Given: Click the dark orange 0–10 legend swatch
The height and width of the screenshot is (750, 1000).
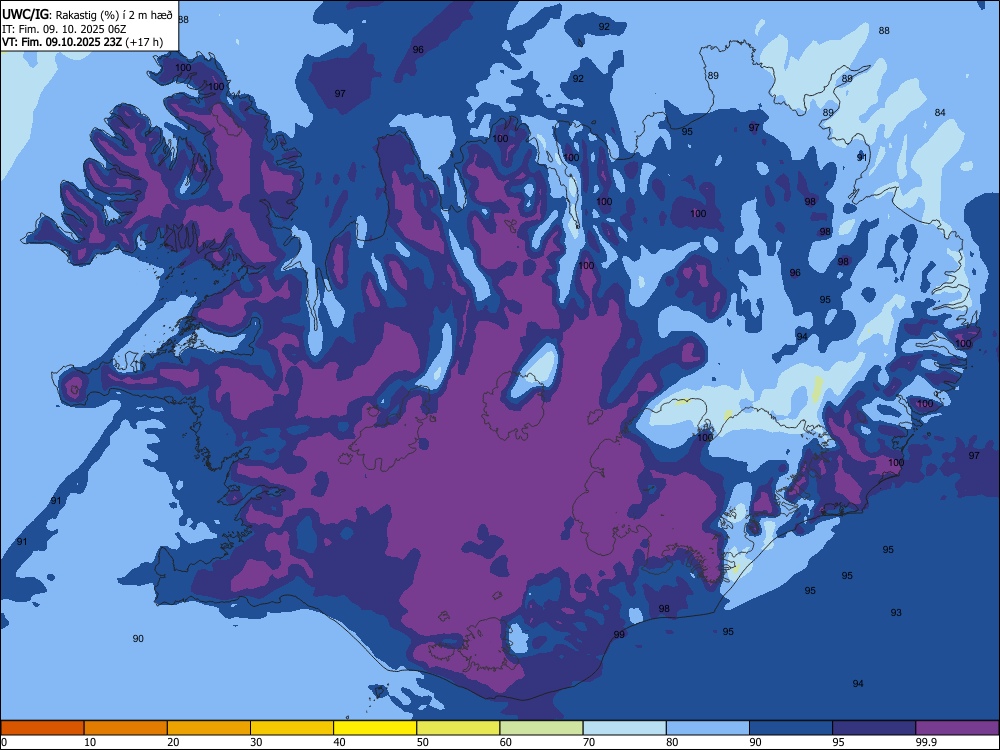Looking at the screenshot, I should [42, 728].
